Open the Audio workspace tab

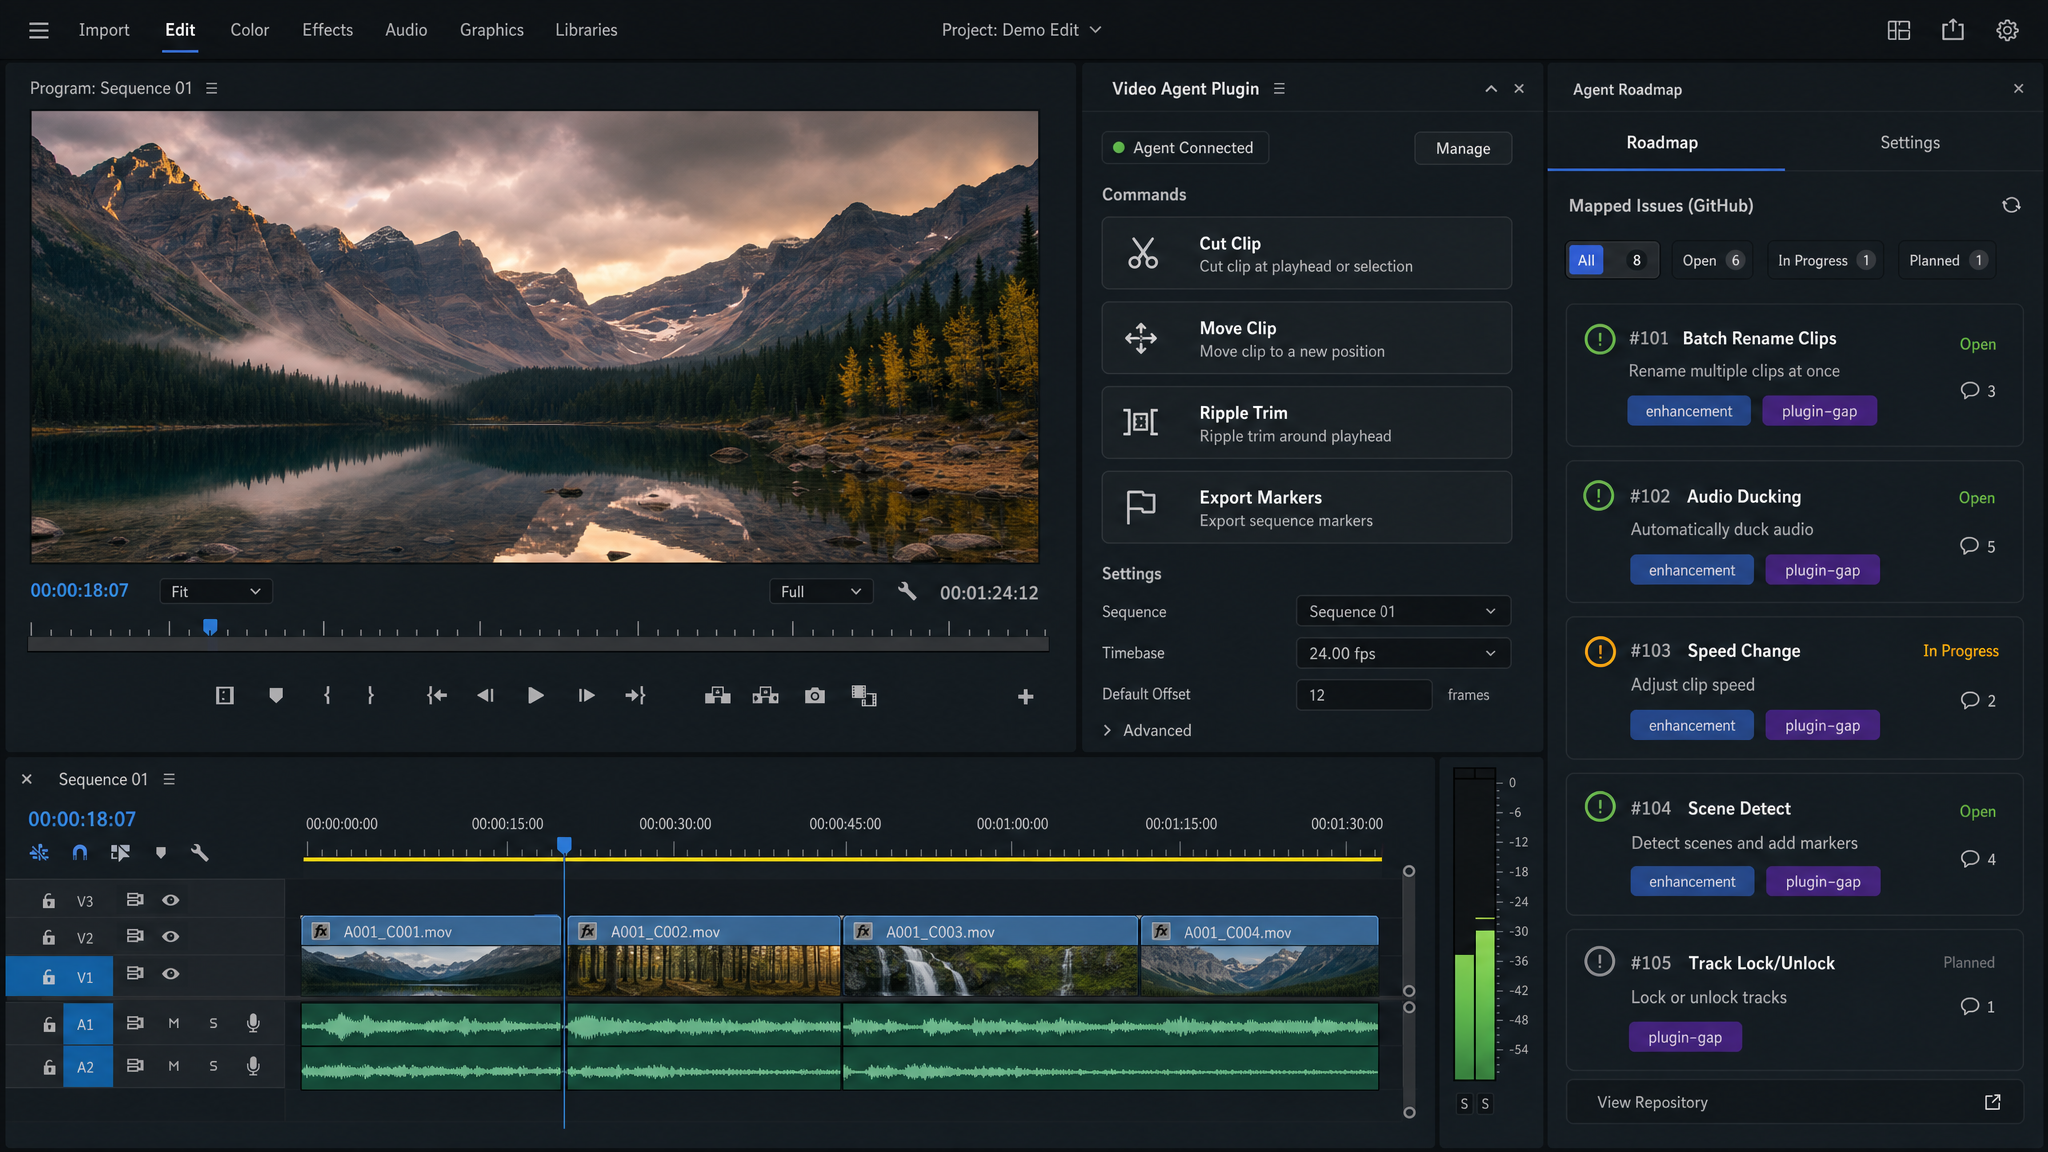[x=406, y=30]
